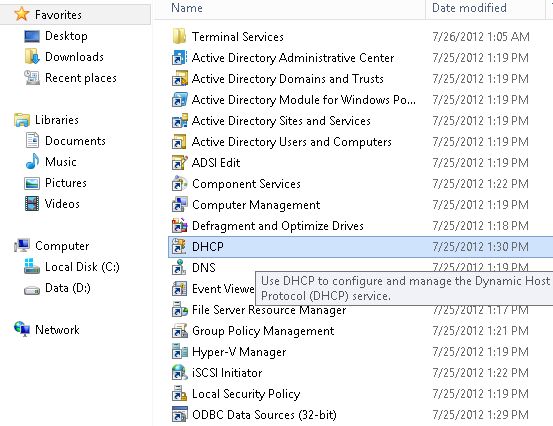The height and width of the screenshot is (426, 553).
Task: Select the Computer Management name
Action: [x=256, y=205]
